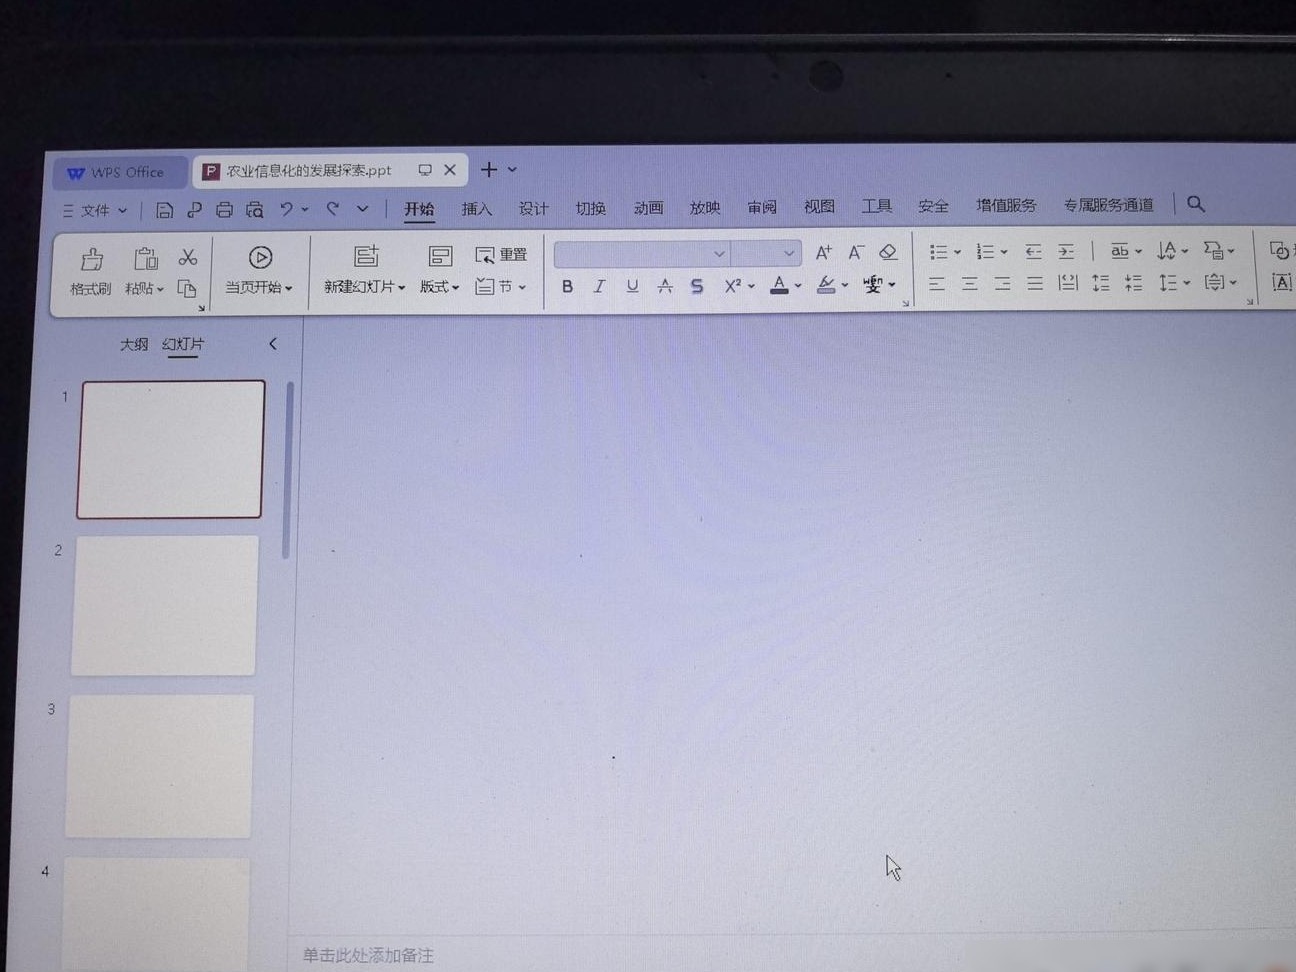Increase paragraph indent level

click(x=1066, y=251)
